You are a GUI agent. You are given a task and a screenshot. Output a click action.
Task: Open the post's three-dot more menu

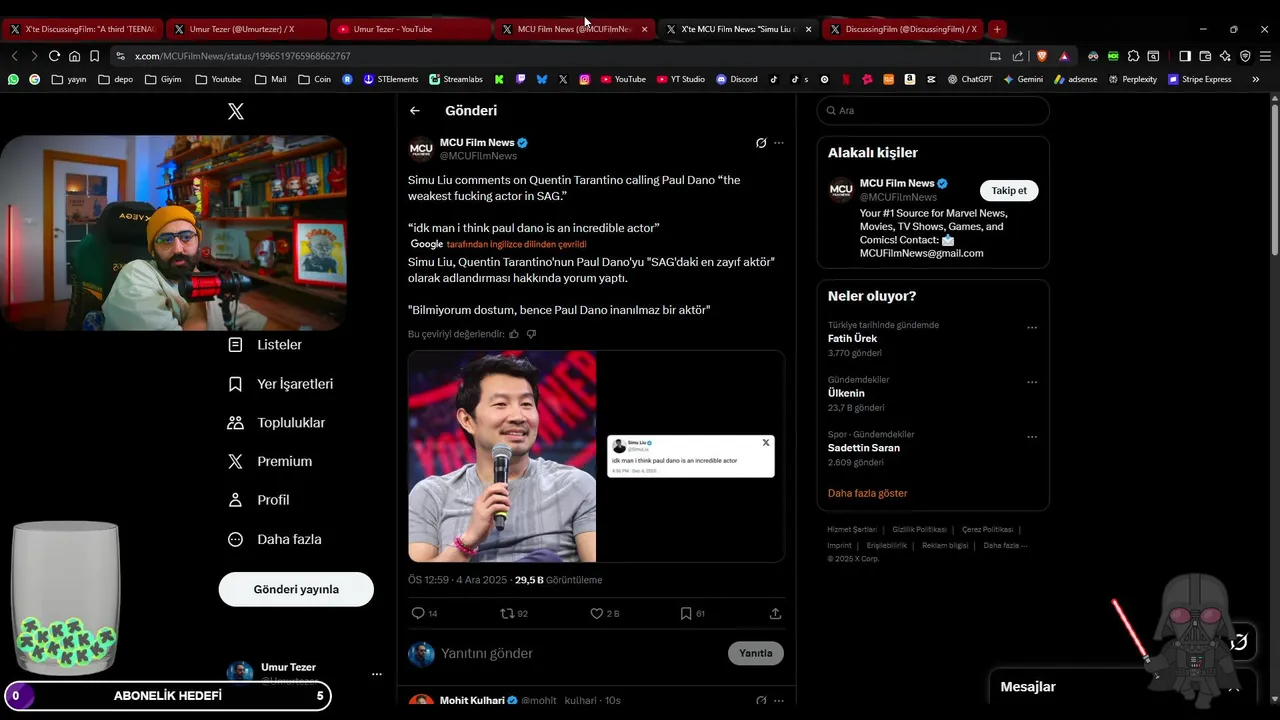coord(779,143)
